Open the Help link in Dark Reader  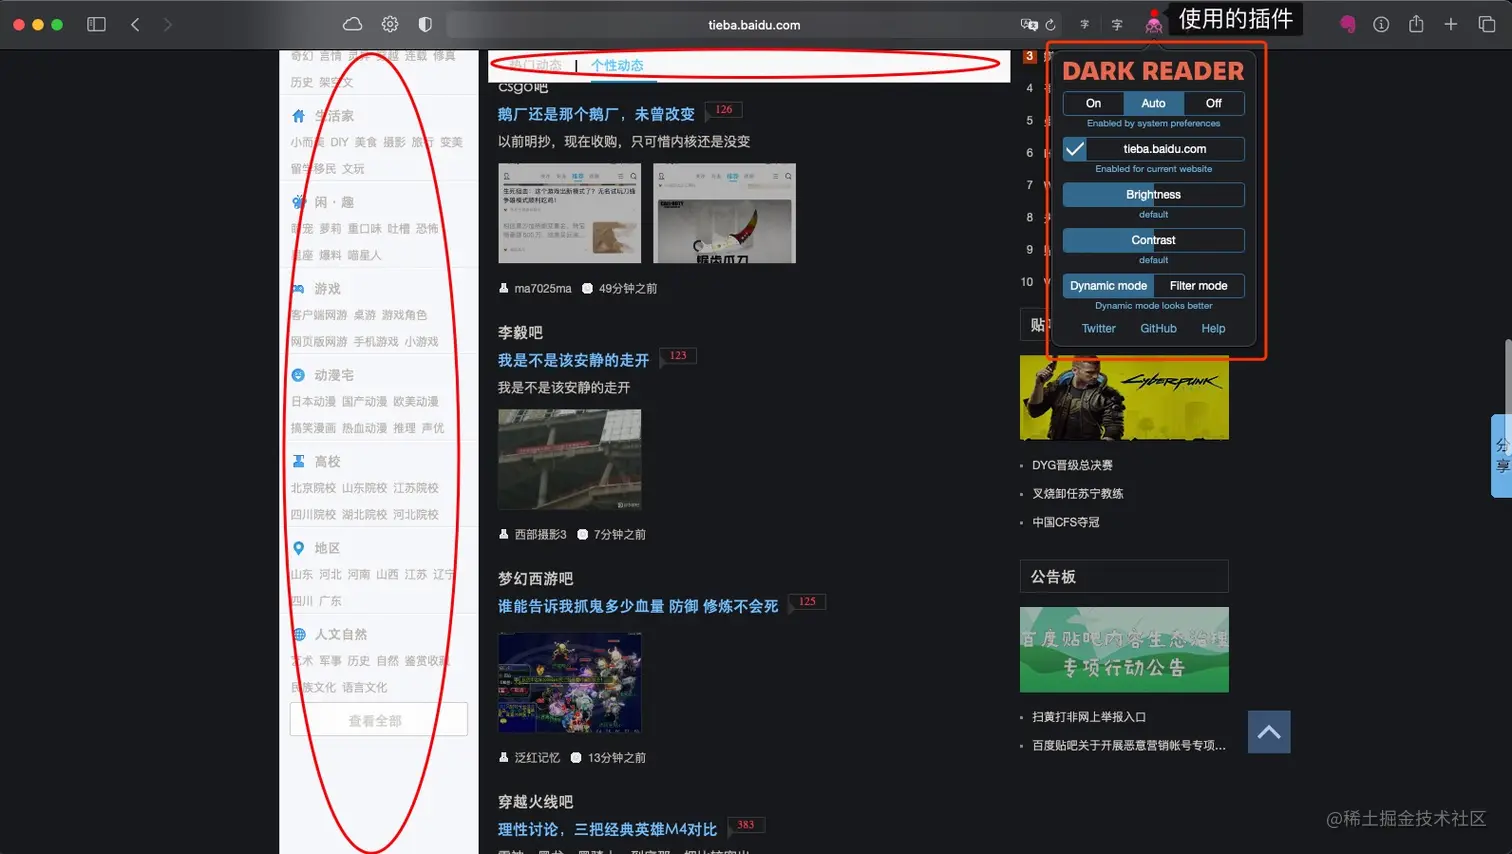point(1213,328)
